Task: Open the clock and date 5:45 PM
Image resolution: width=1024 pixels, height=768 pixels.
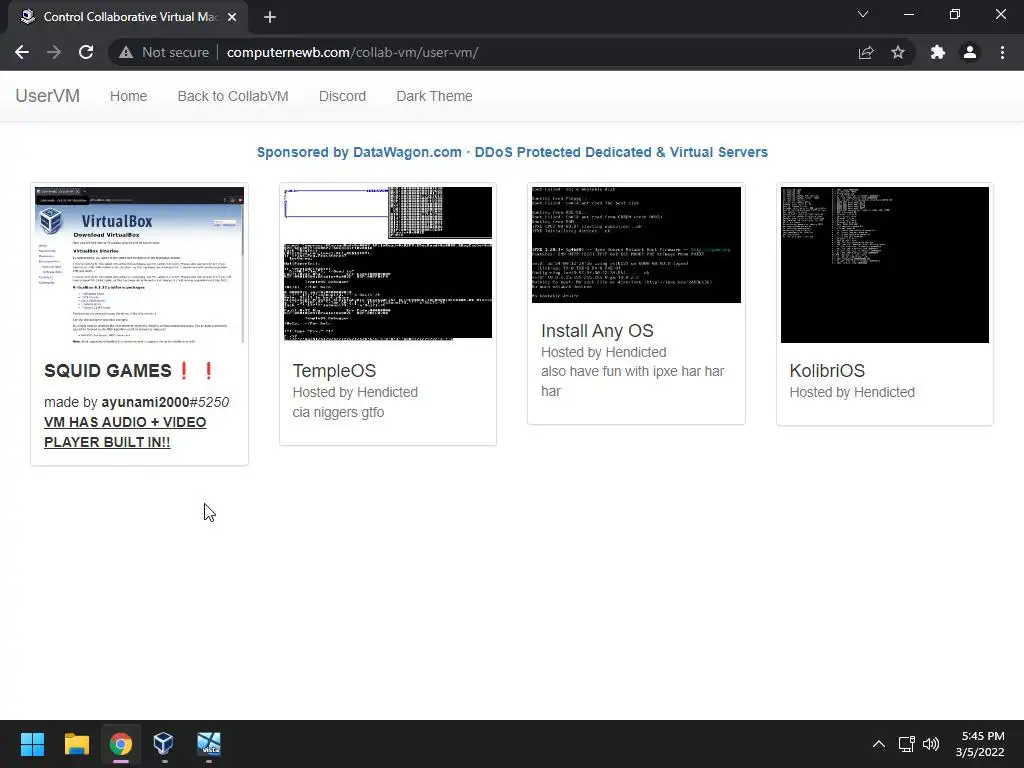Action: (980, 744)
